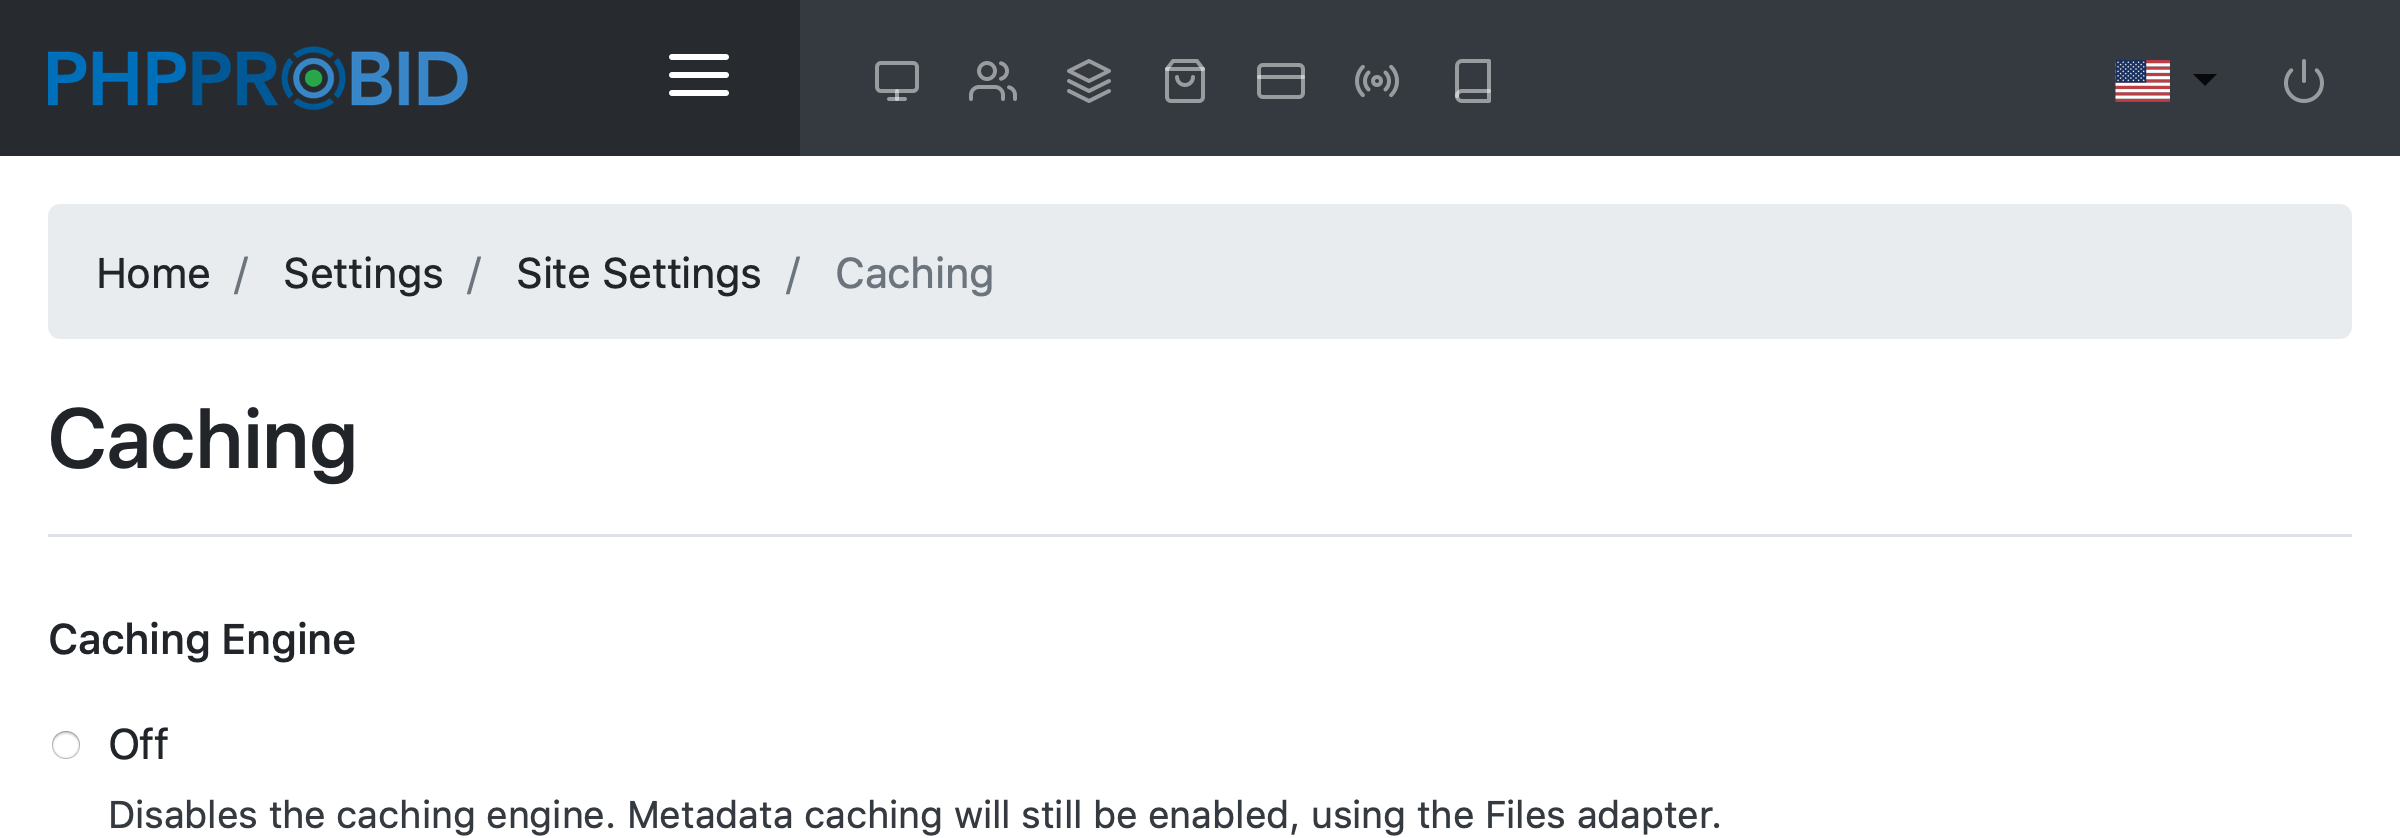
Task: Navigate to Settings breadcrumb link
Action: [x=363, y=273]
